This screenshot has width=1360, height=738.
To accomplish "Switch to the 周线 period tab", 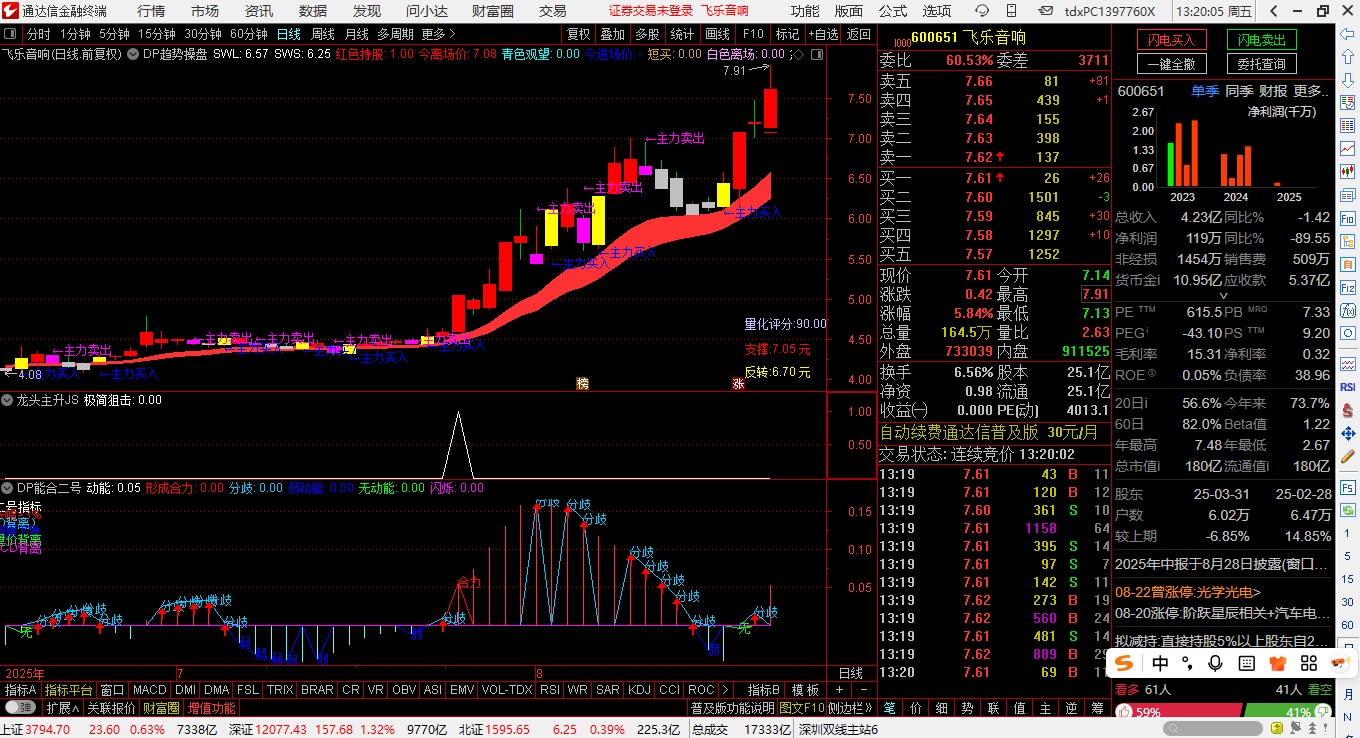I will coord(323,34).
